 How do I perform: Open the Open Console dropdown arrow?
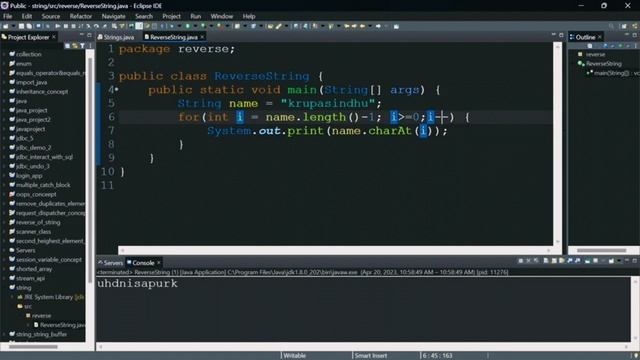click(619, 260)
